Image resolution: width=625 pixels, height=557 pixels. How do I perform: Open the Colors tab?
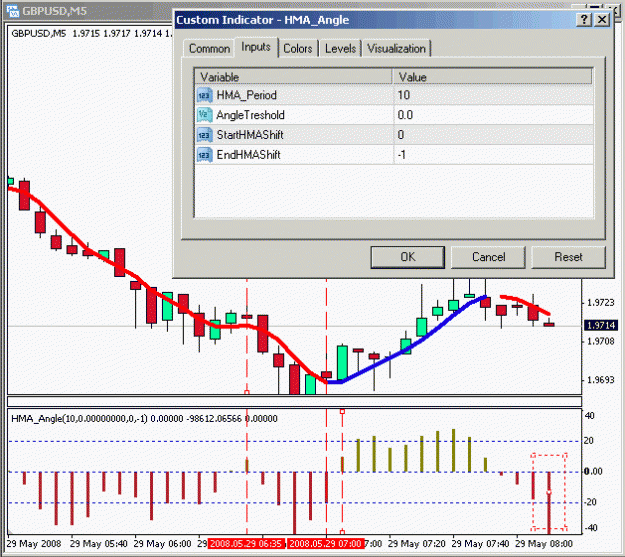pyautogui.click(x=298, y=49)
